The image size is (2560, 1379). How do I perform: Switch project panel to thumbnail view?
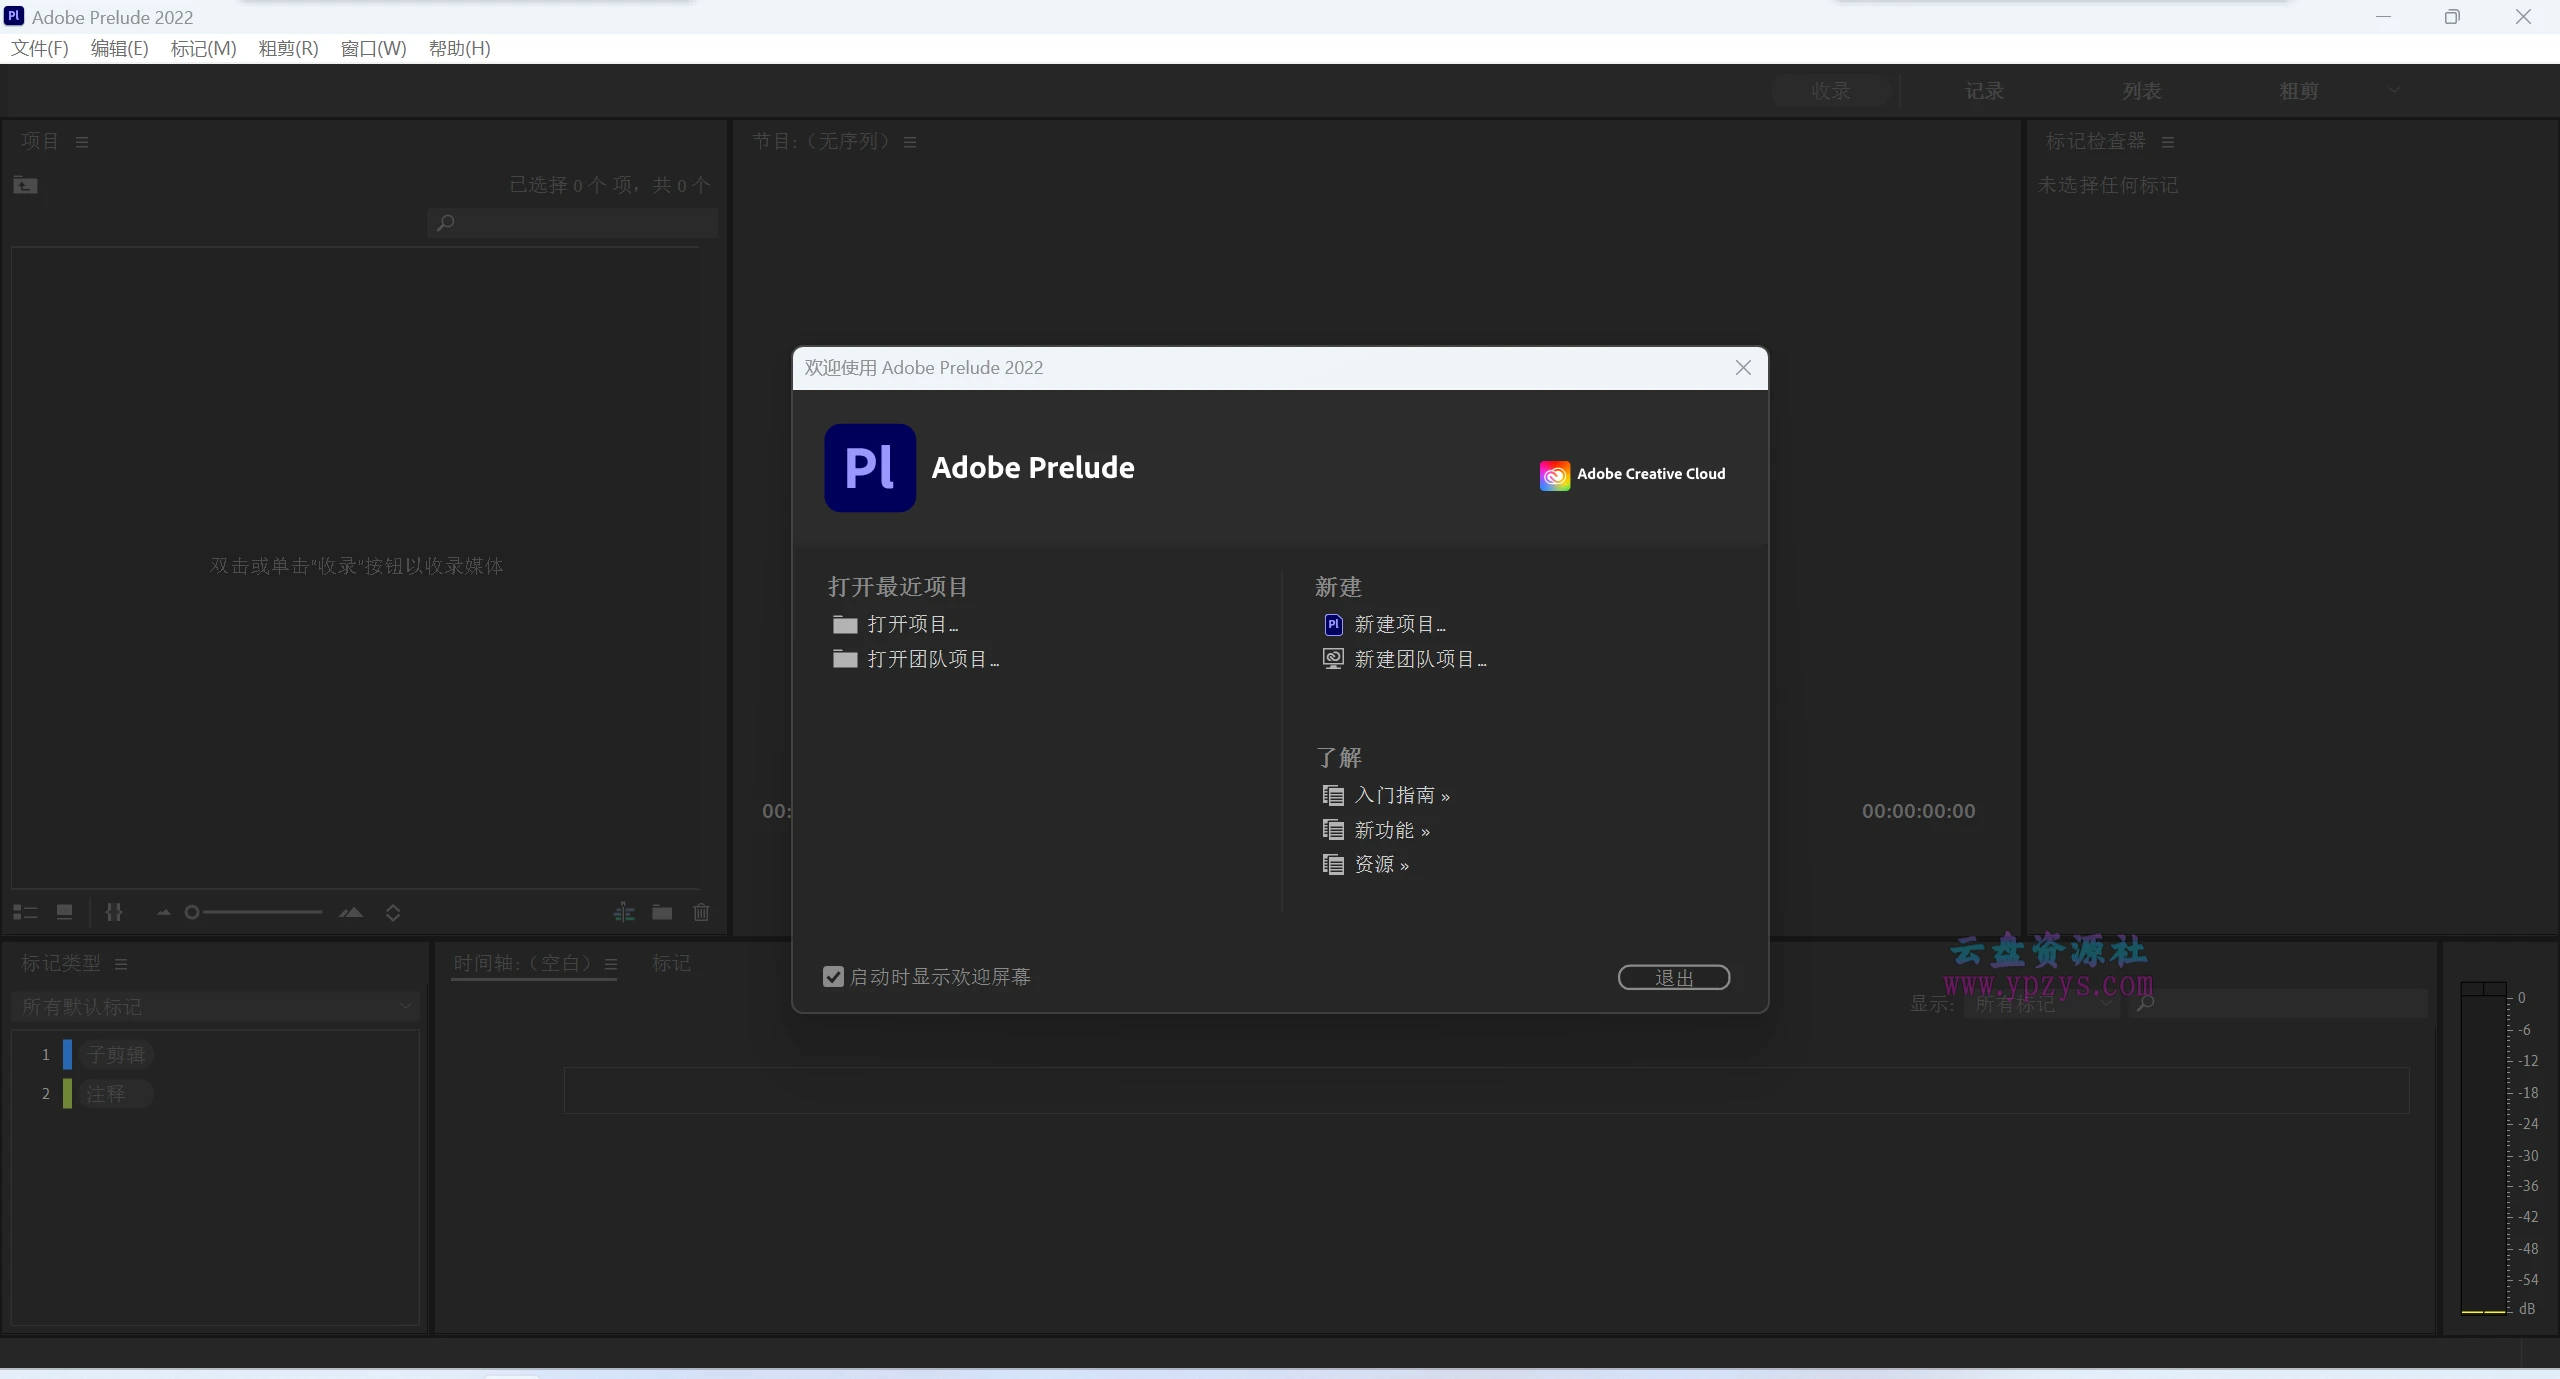[65, 912]
